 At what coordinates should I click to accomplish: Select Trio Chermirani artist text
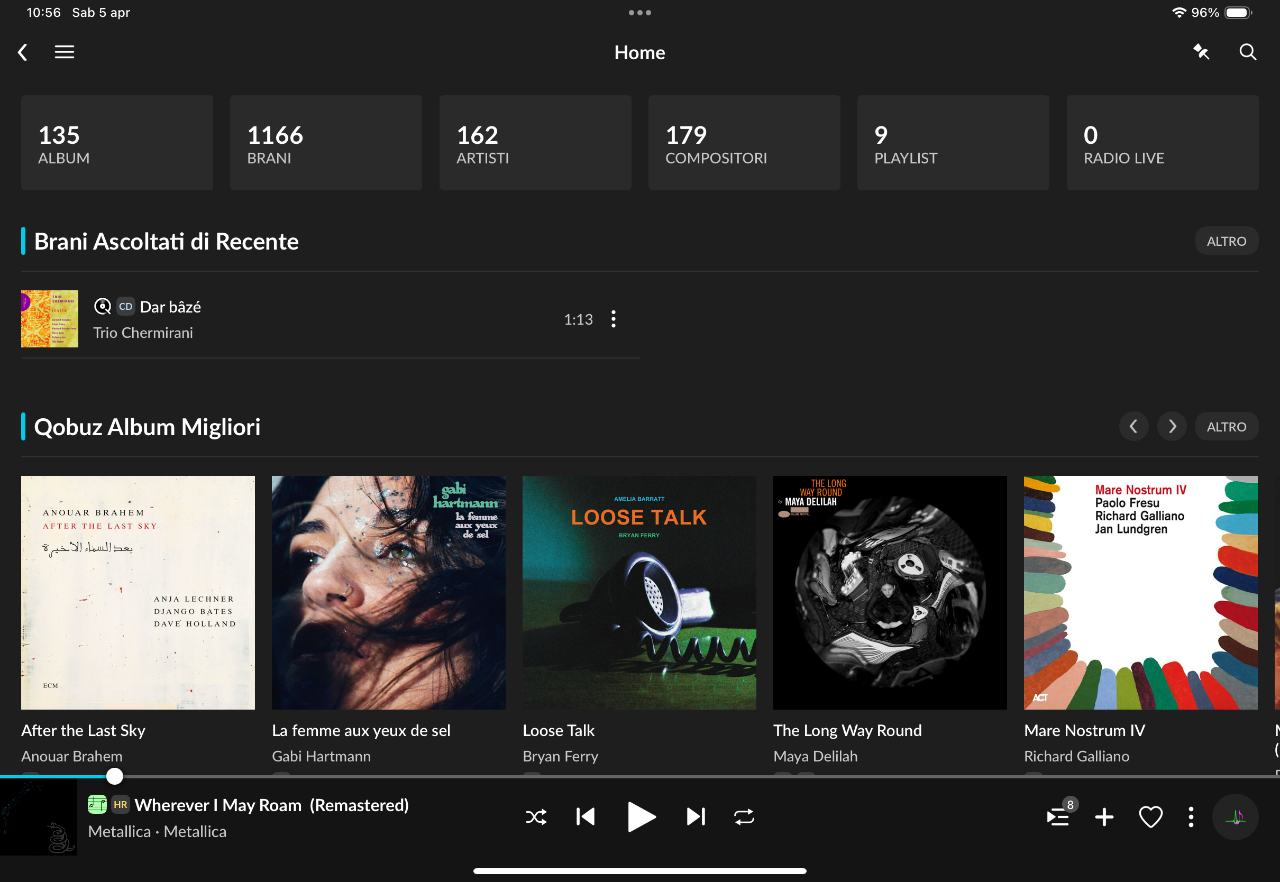[143, 333]
